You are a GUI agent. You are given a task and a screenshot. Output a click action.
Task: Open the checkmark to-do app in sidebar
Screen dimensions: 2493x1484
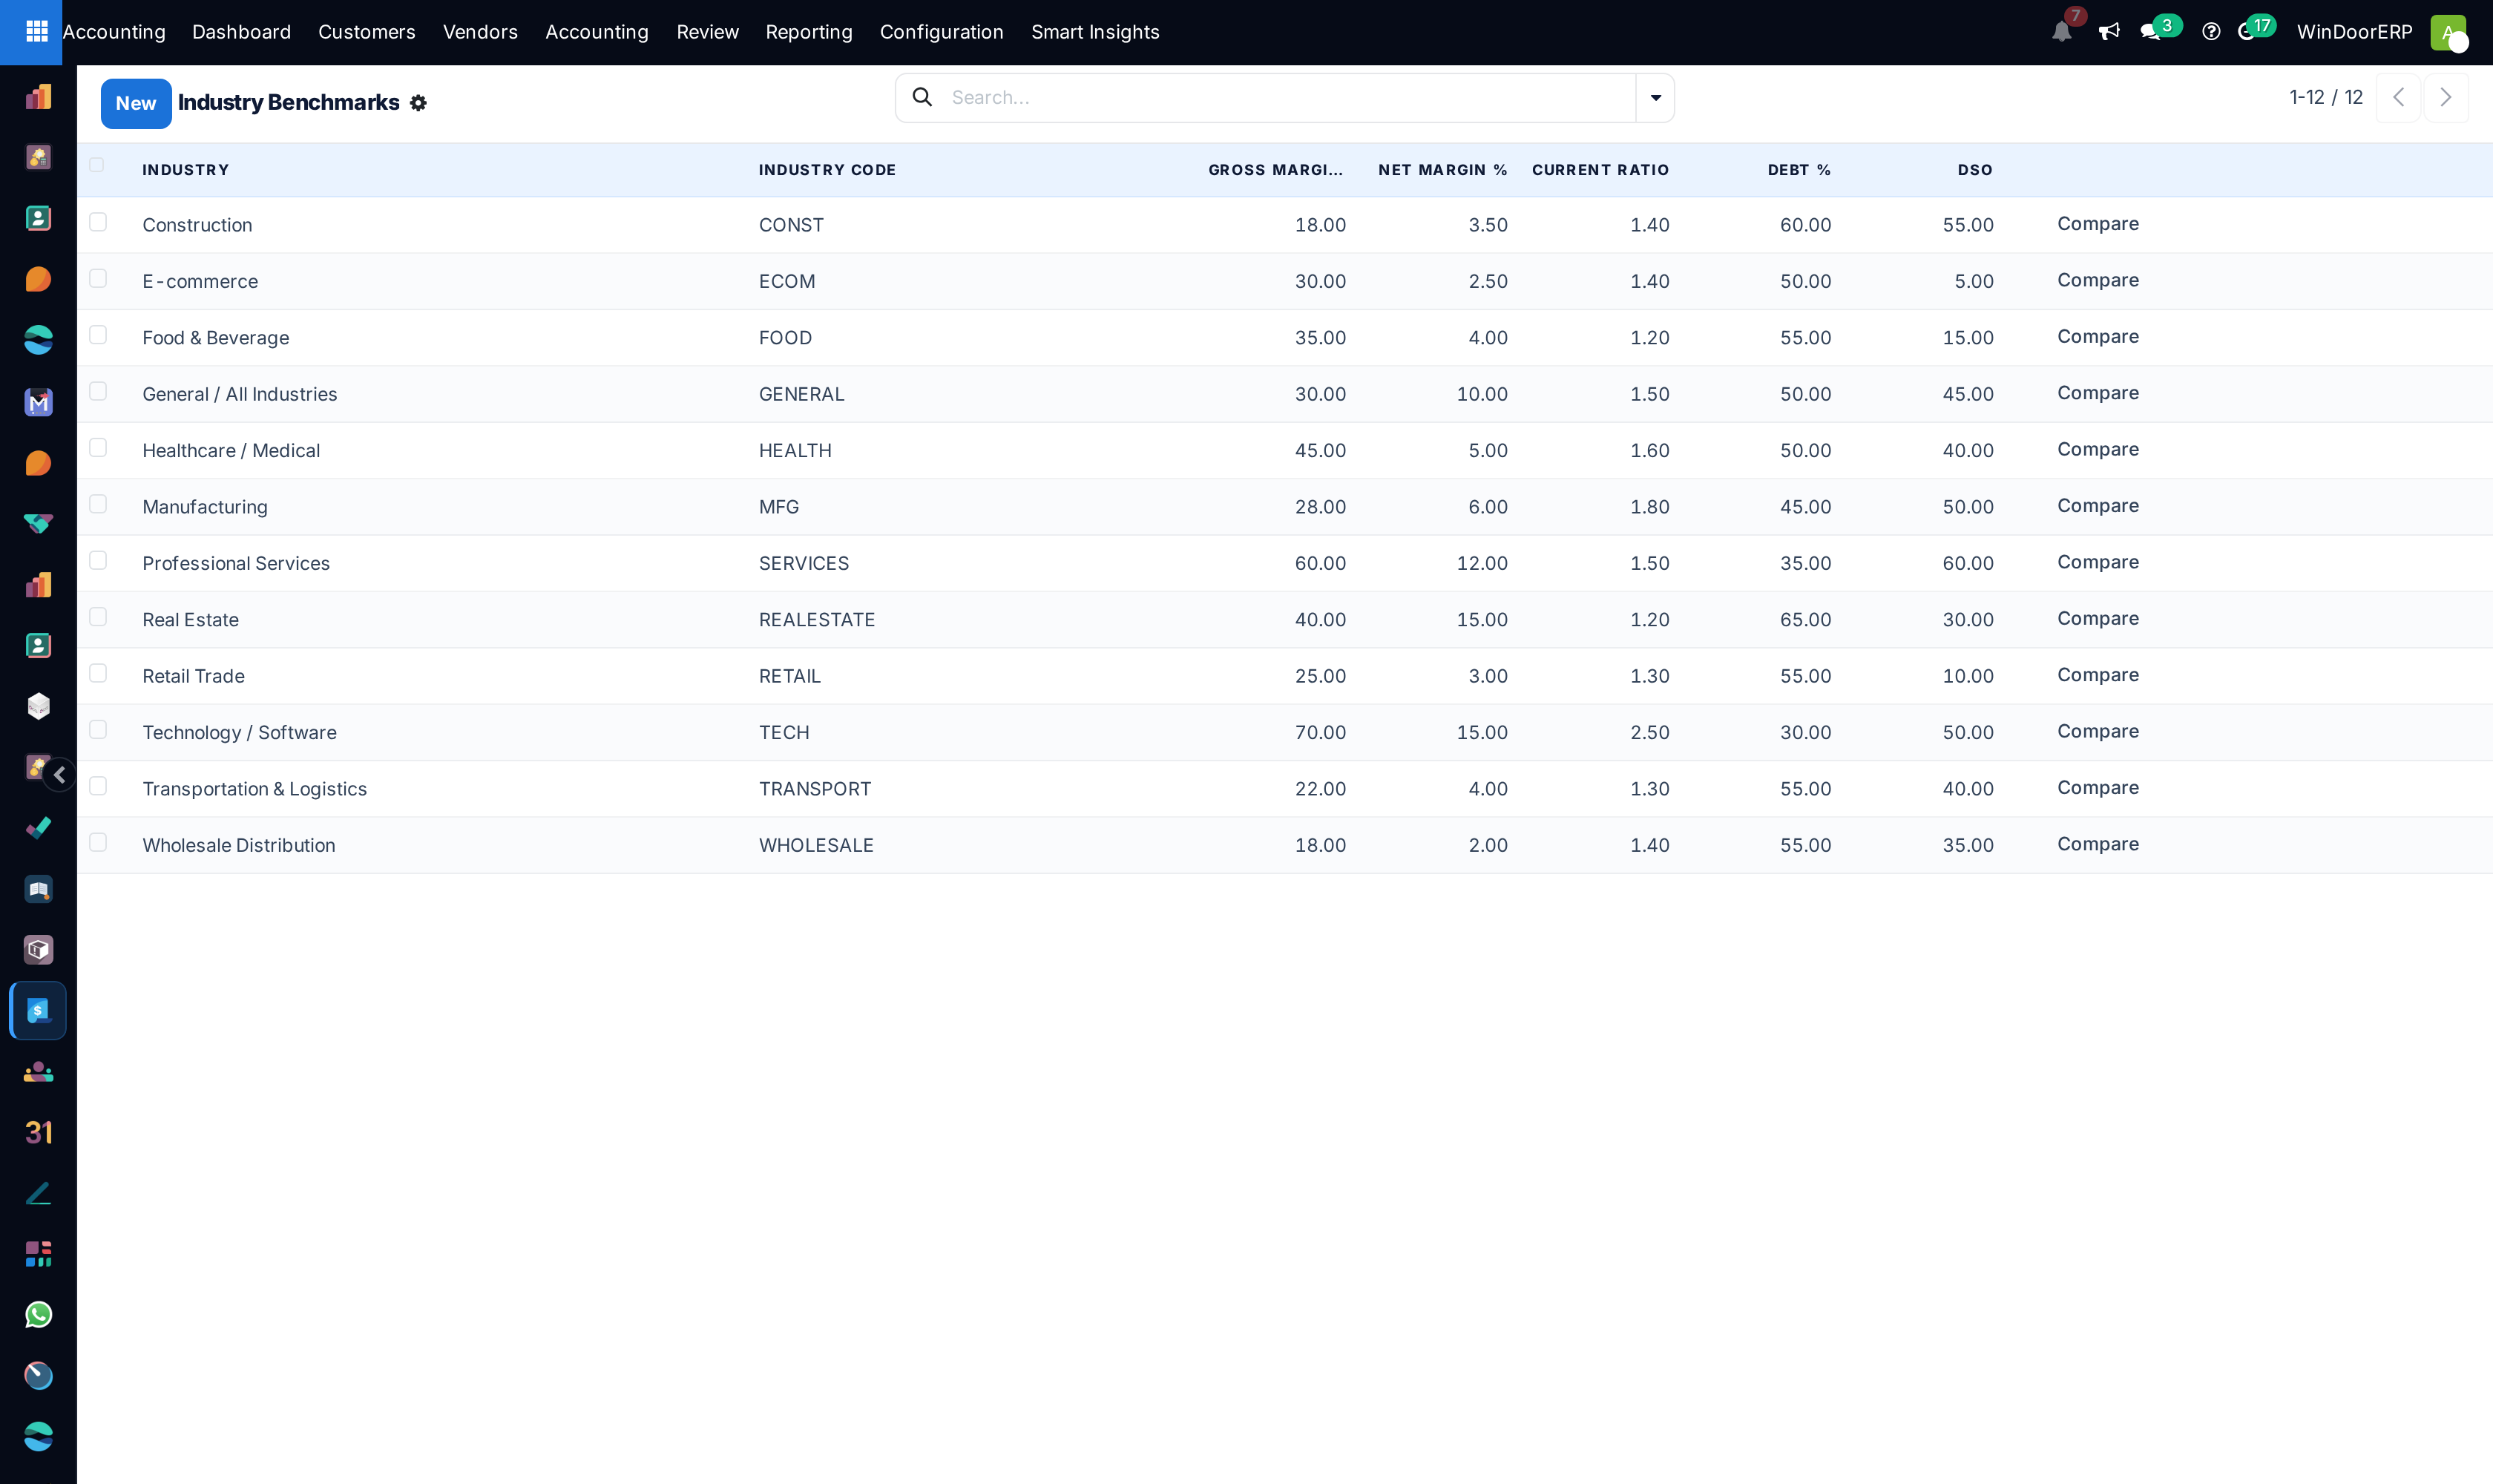coord(38,828)
